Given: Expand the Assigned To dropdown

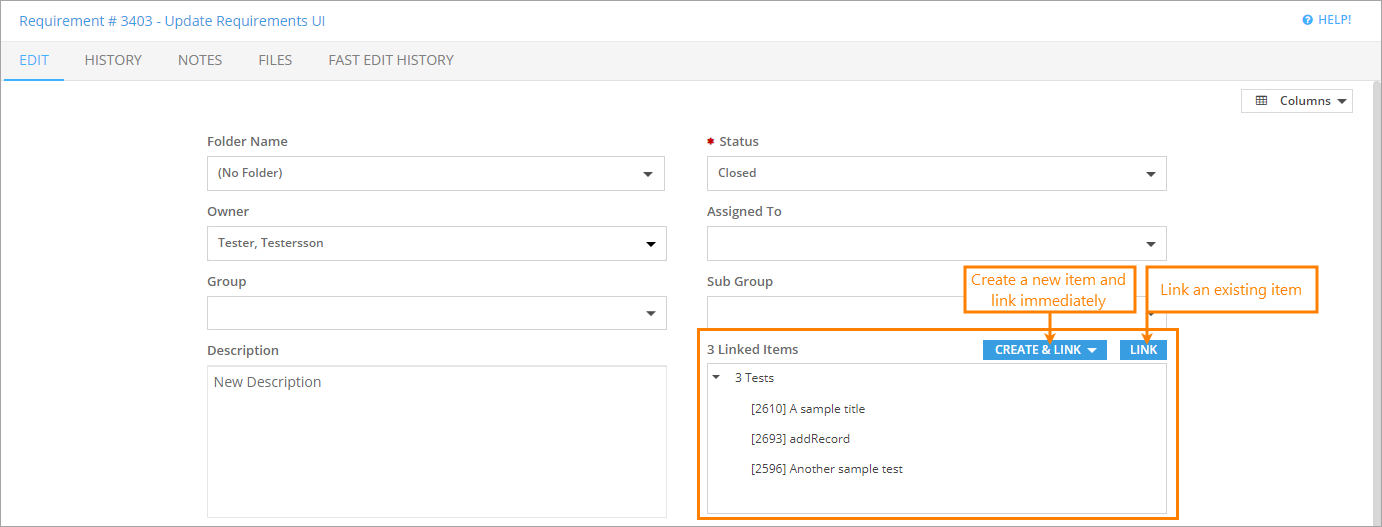Looking at the screenshot, I should click(x=936, y=243).
